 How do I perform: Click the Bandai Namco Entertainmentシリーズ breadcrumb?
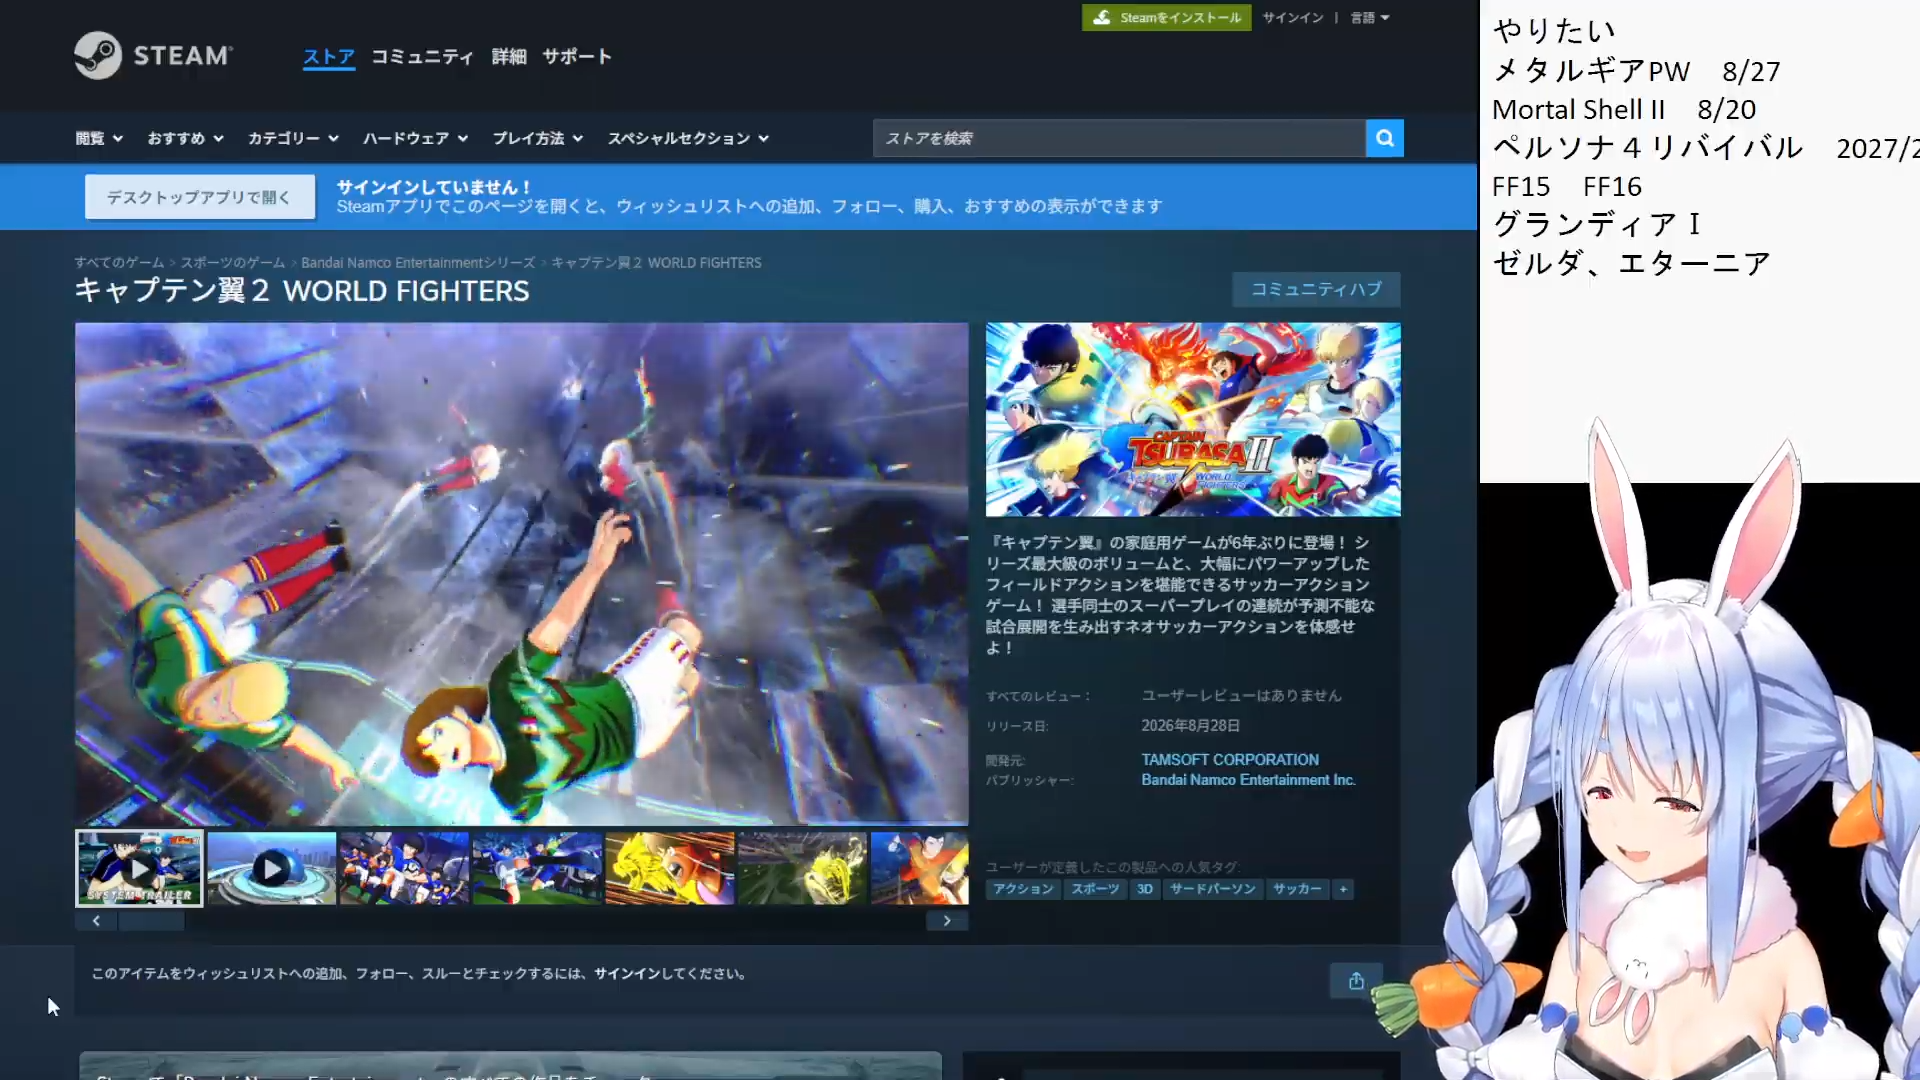pos(418,263)
